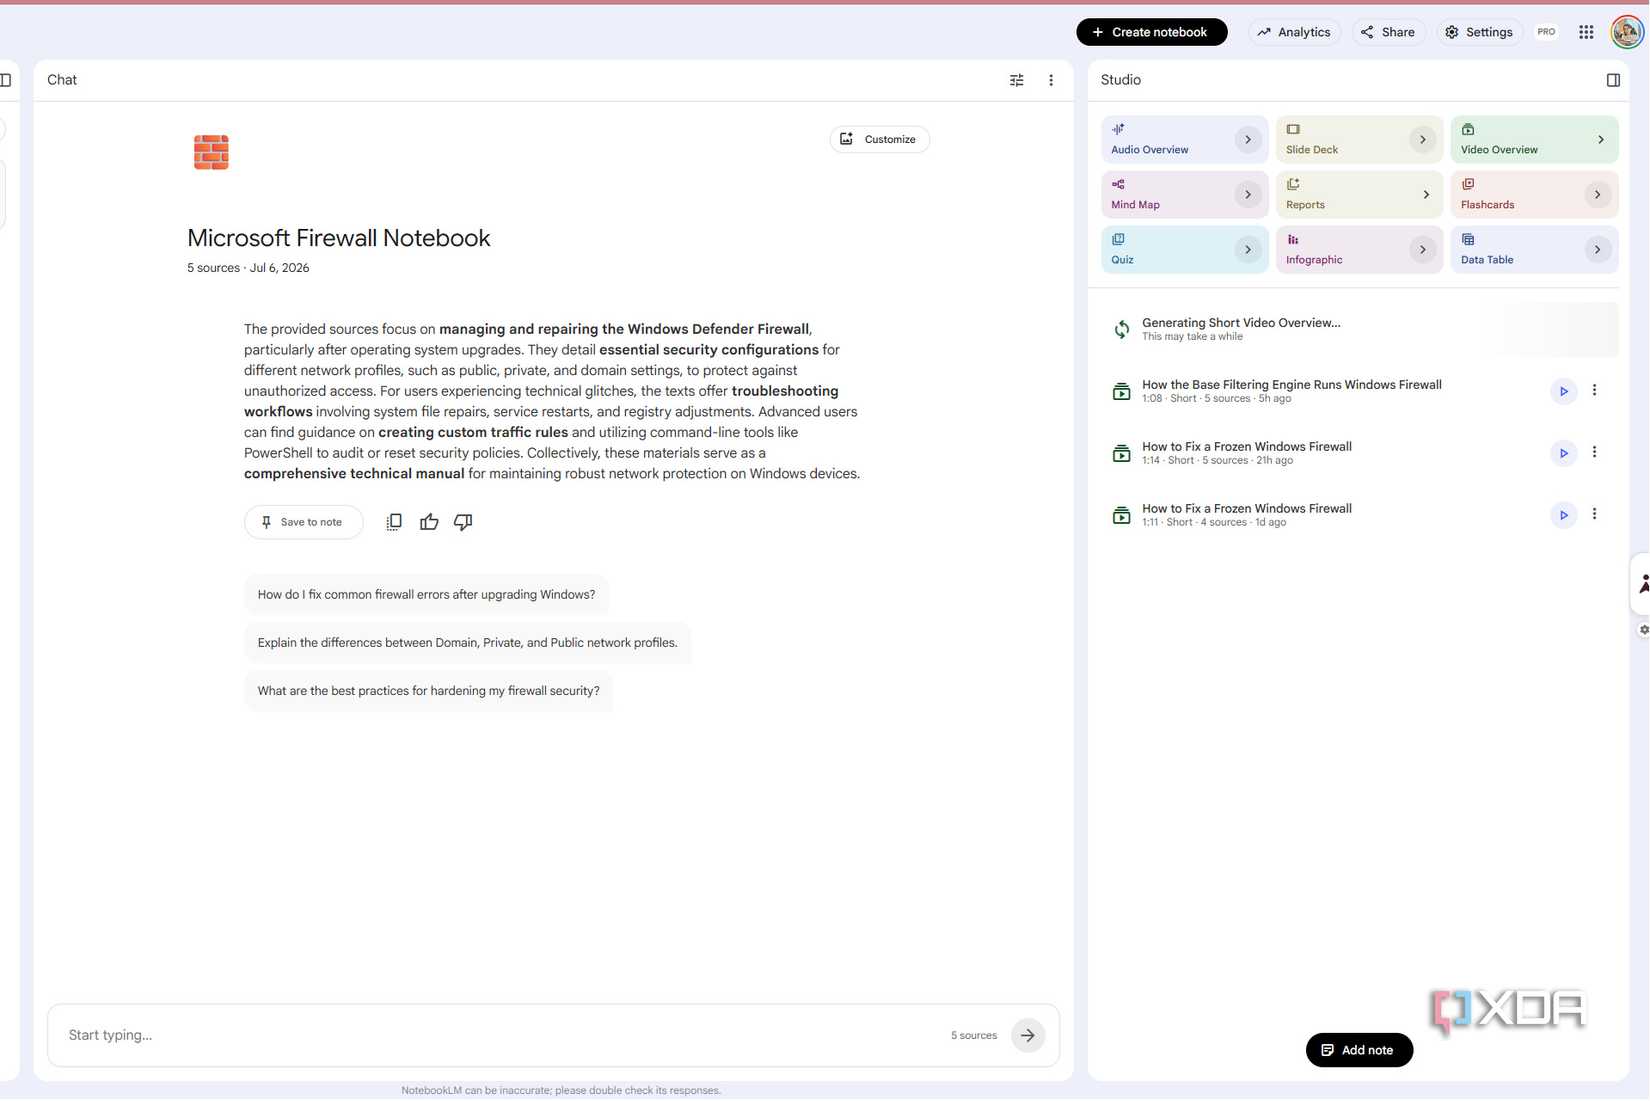Screen dimensions: 1650x1101
Task: Expand Mind Map options chevron
Action: 1247,195
